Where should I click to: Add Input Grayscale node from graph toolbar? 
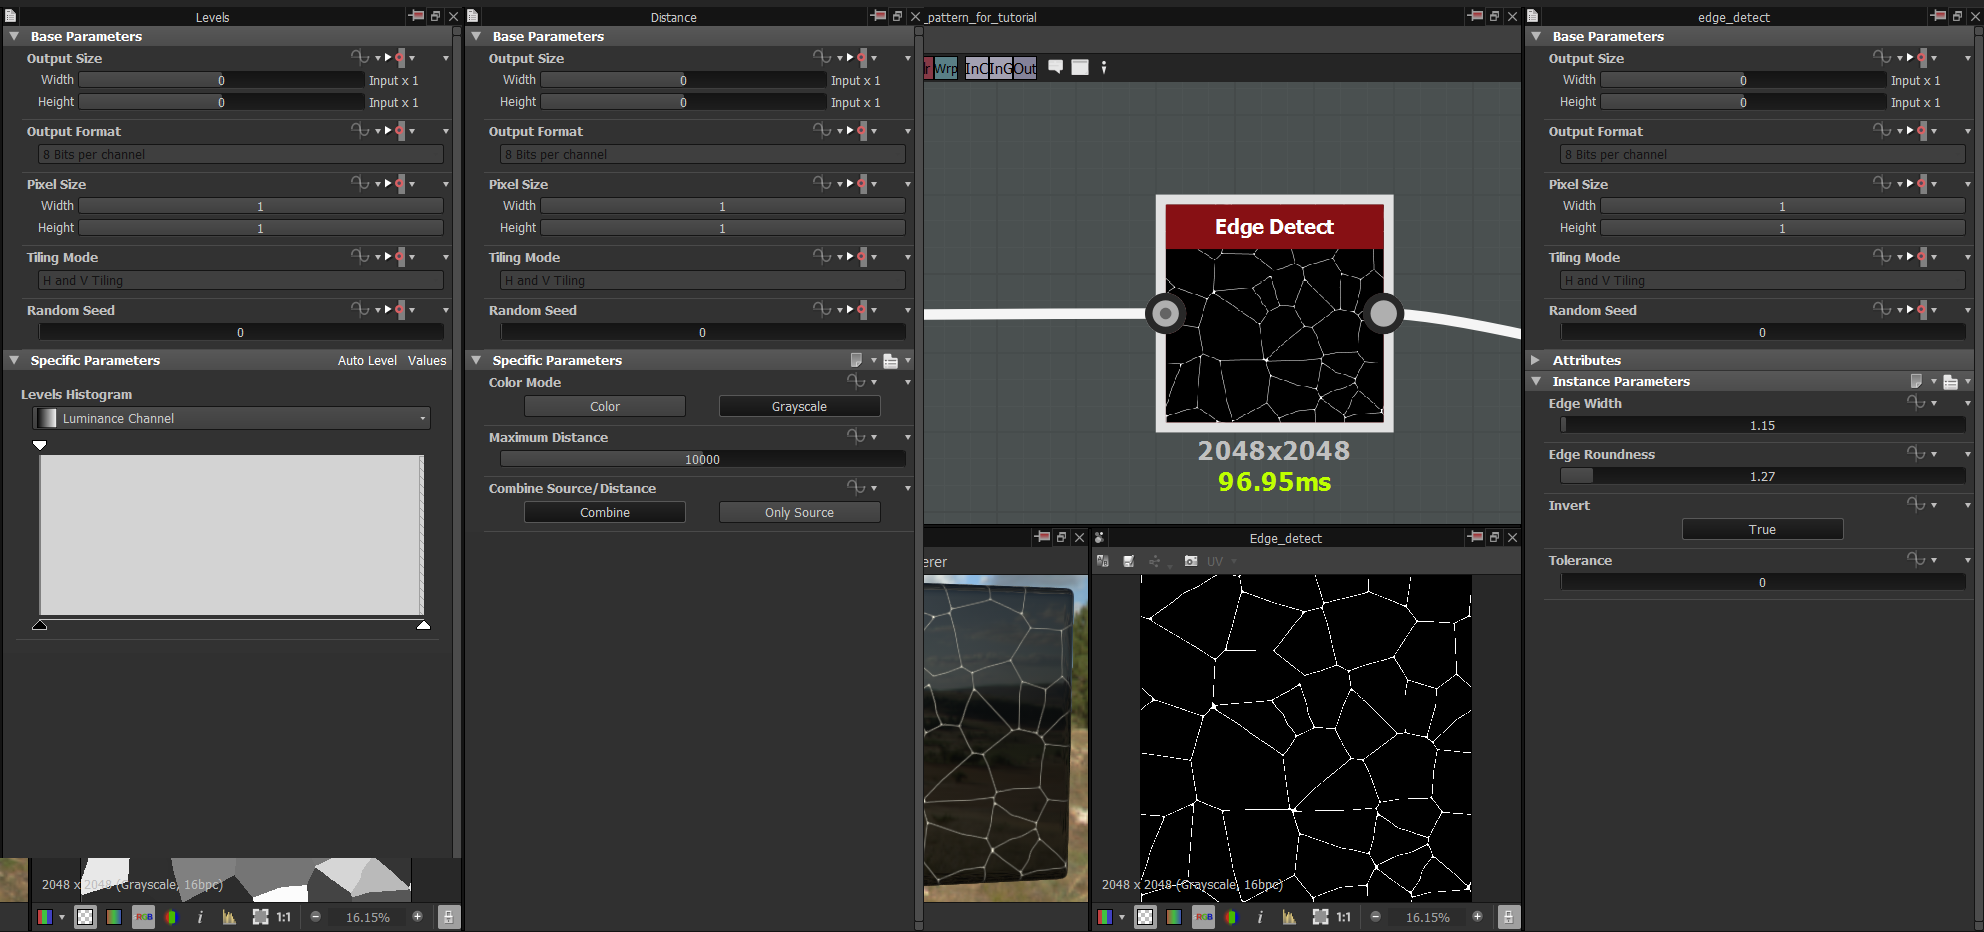[x=1000, y=68]
